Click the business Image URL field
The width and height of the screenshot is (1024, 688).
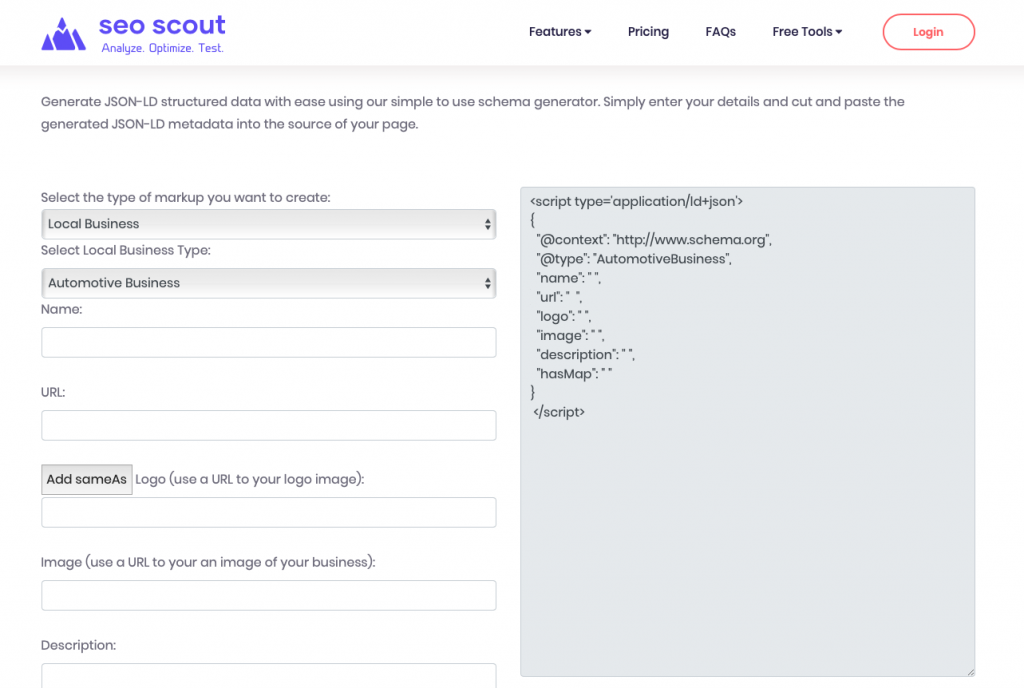pyautogui.click(x=268, y=595)
